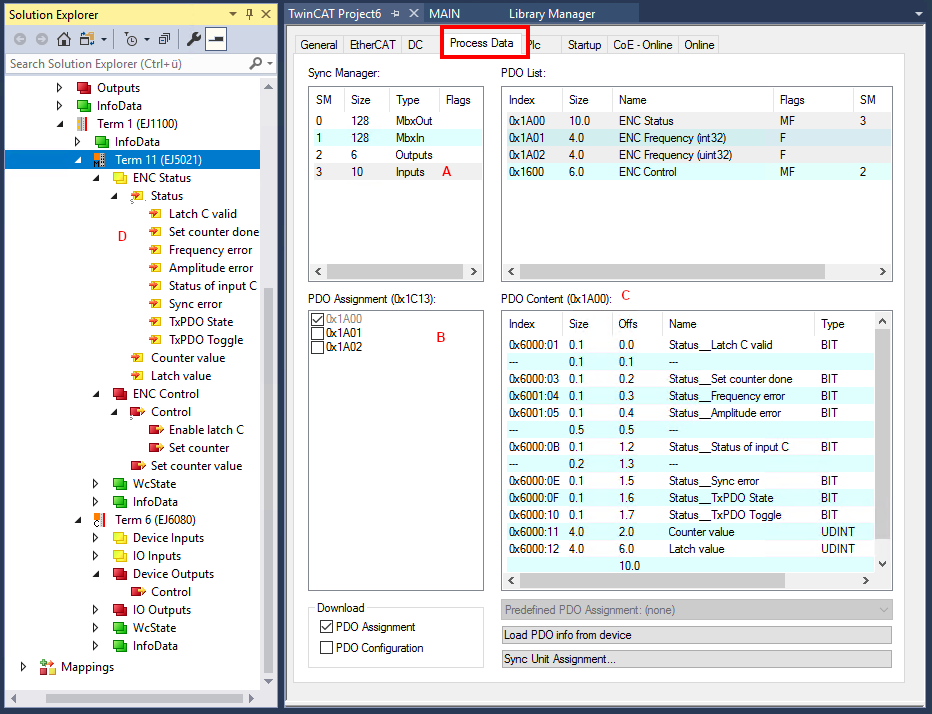932x714 pixels.
Task: Expand the Device Inputs node
Action: click(95, 538)
